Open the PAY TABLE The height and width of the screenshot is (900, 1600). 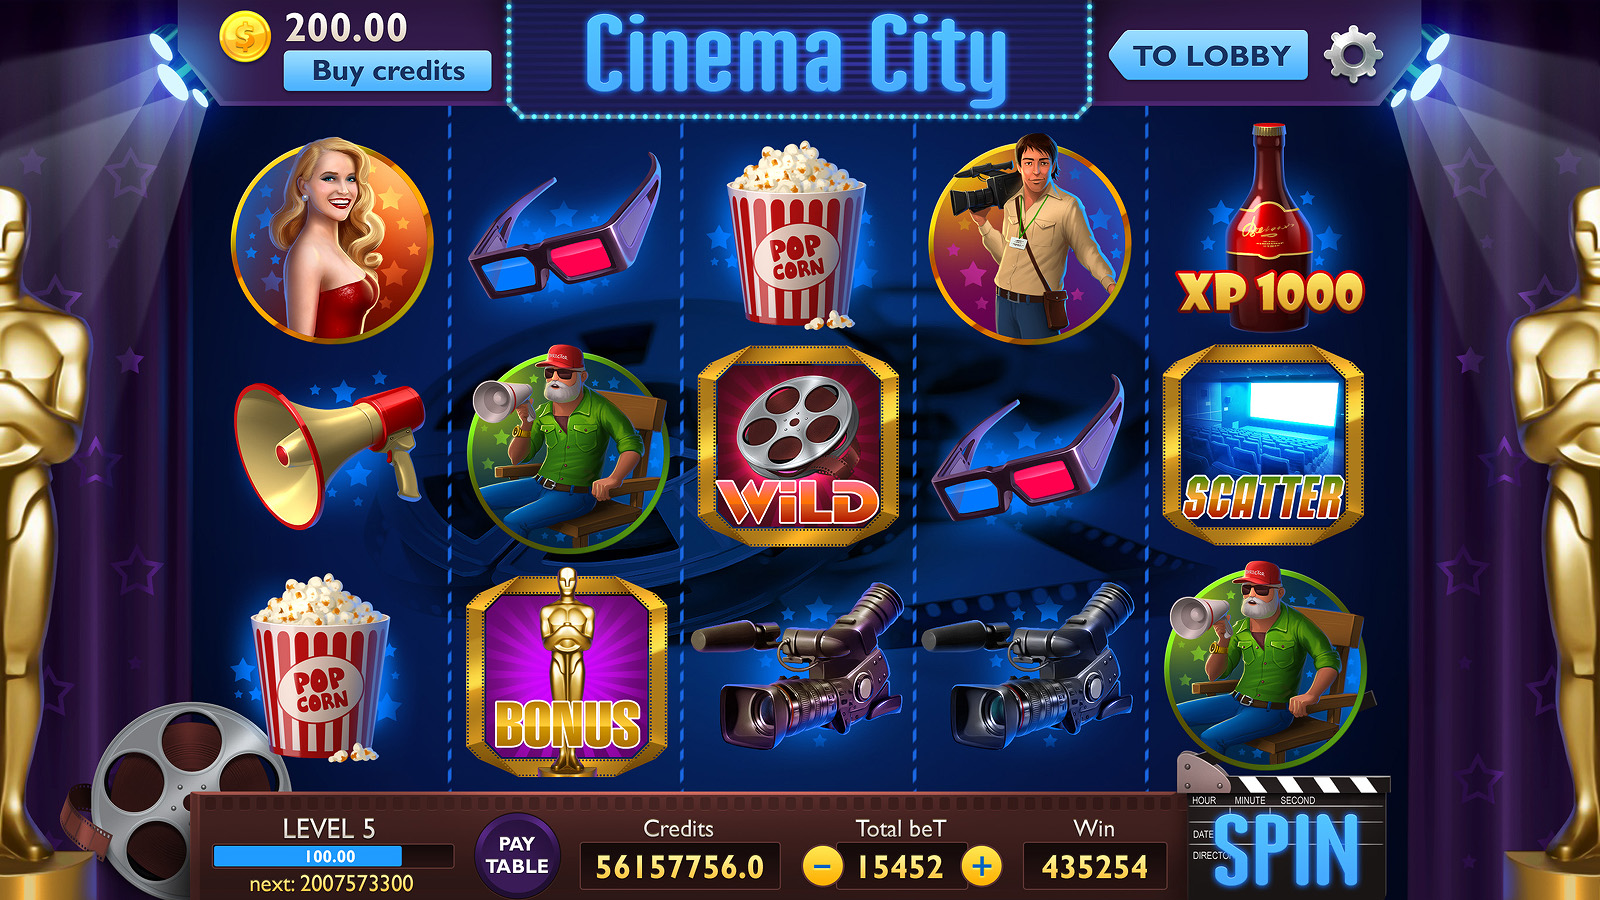point(517,855)
